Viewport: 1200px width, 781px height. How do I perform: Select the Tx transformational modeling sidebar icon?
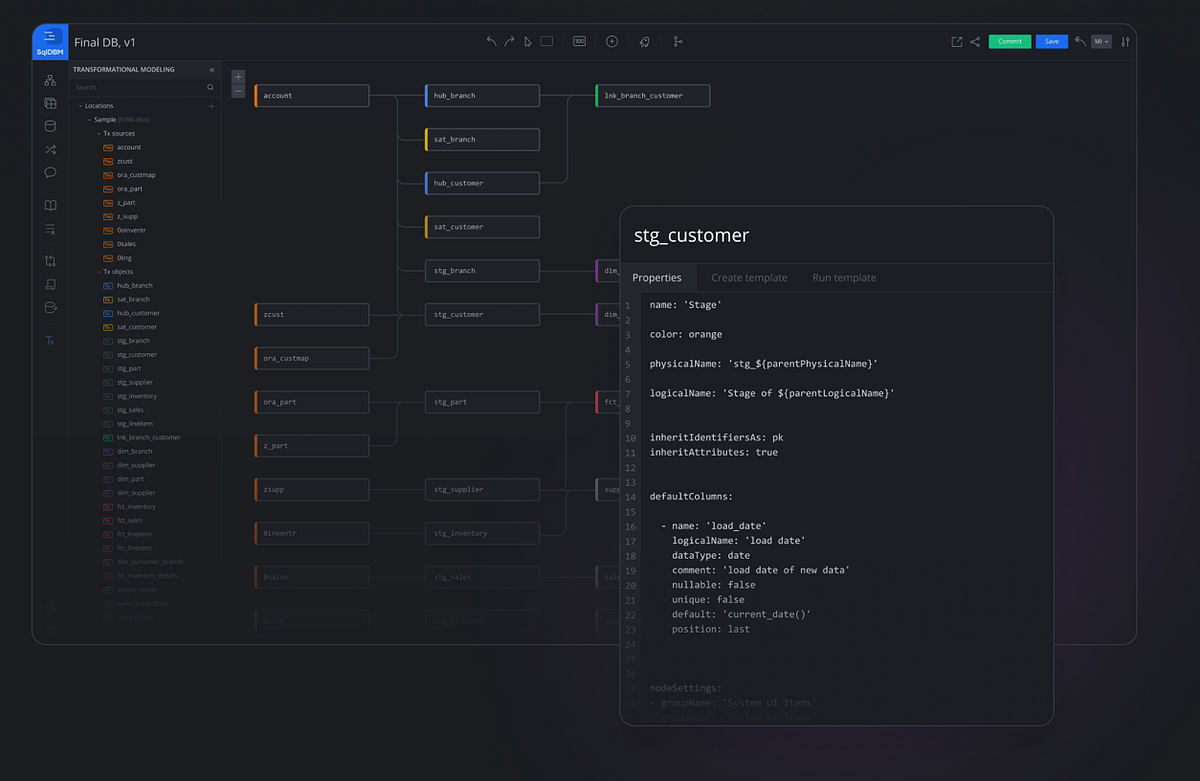pyautogui.click(x=50, y=340)
